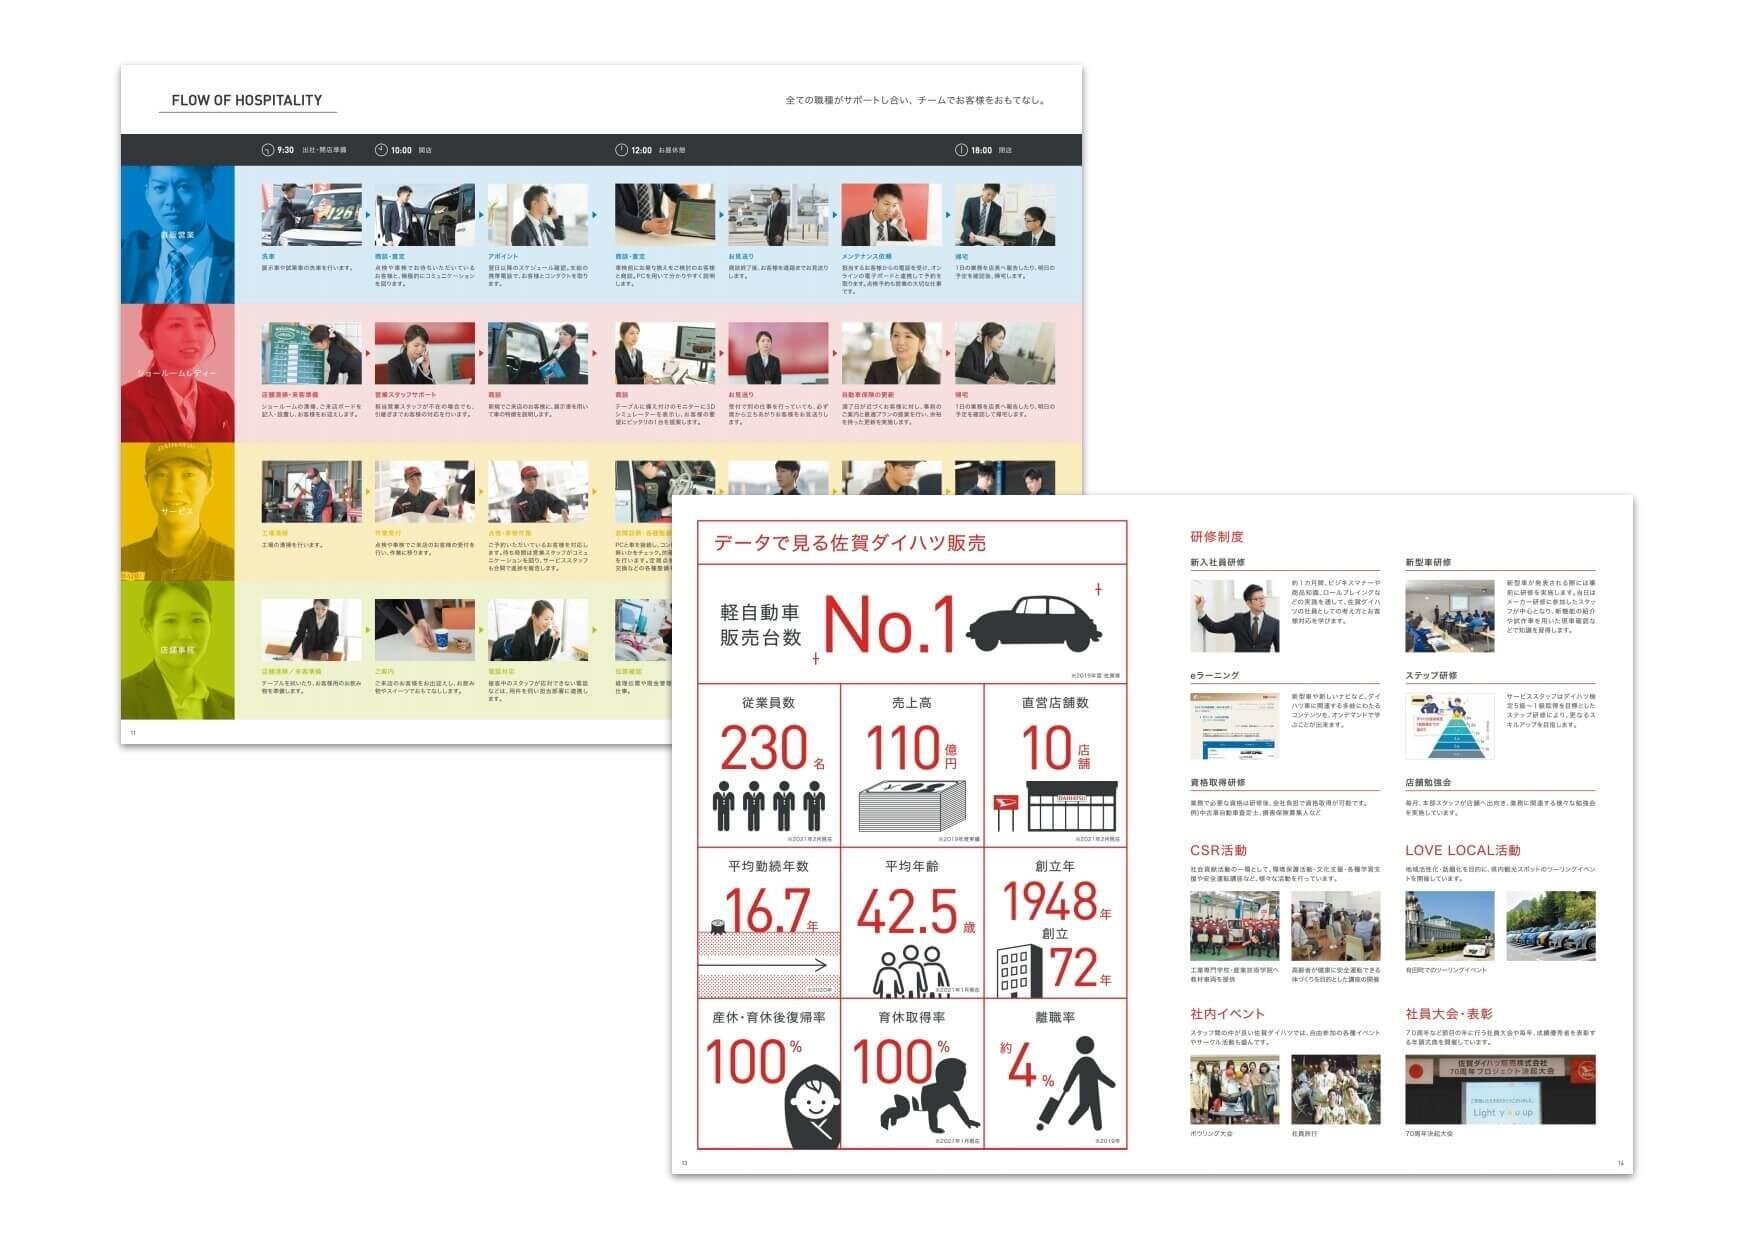This screenshot has width=1754, height=1239.
Task: Click the 16.7 average tenure figure
Action: (768, 910)
